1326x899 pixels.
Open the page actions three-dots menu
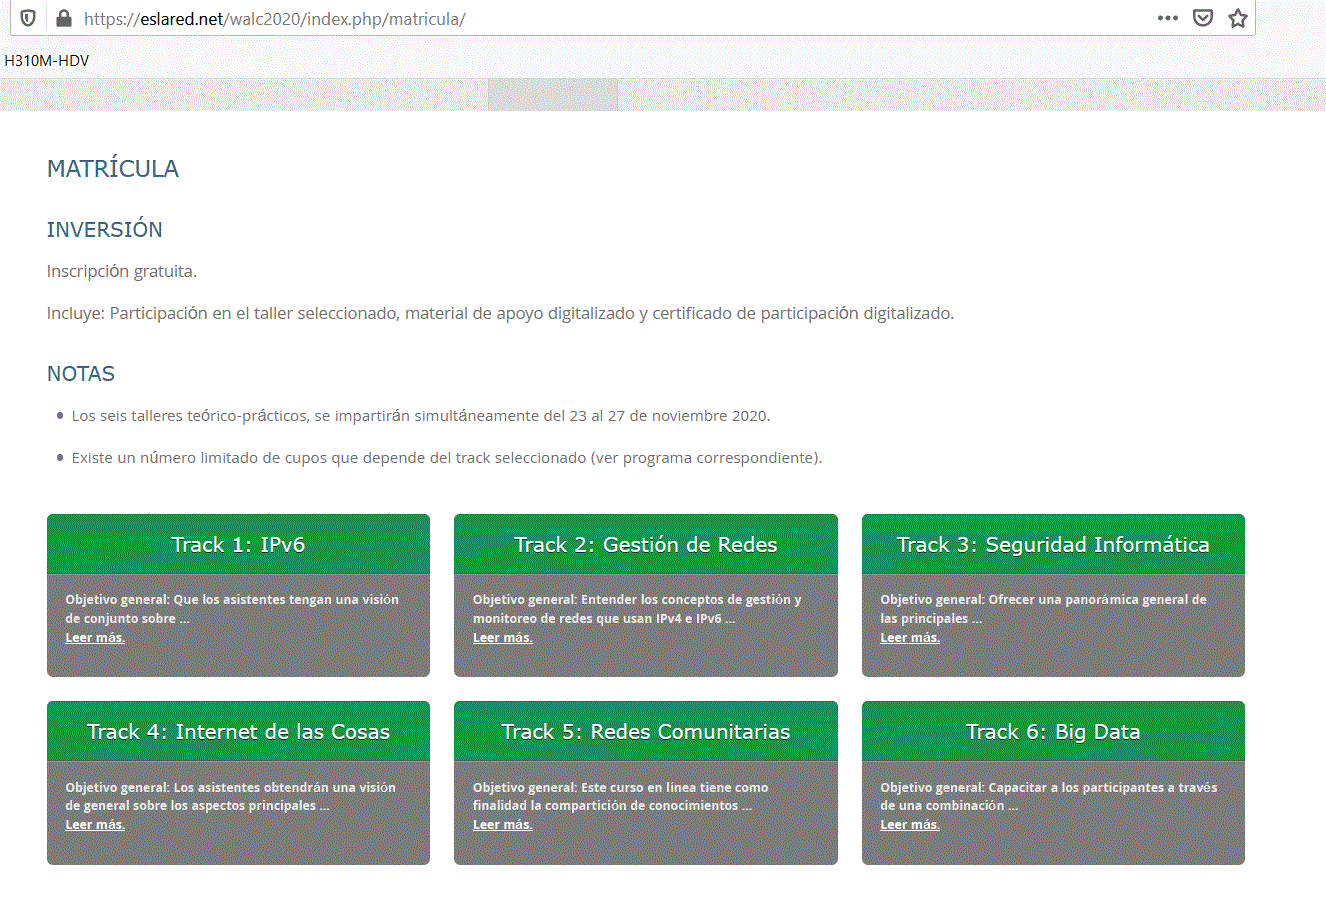(x=1167, y=18)
